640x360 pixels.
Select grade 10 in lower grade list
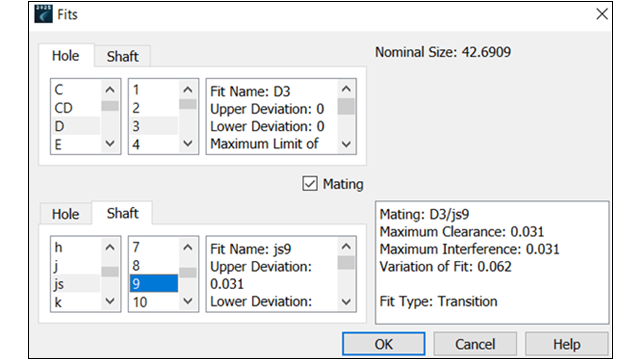click(154, 302)
